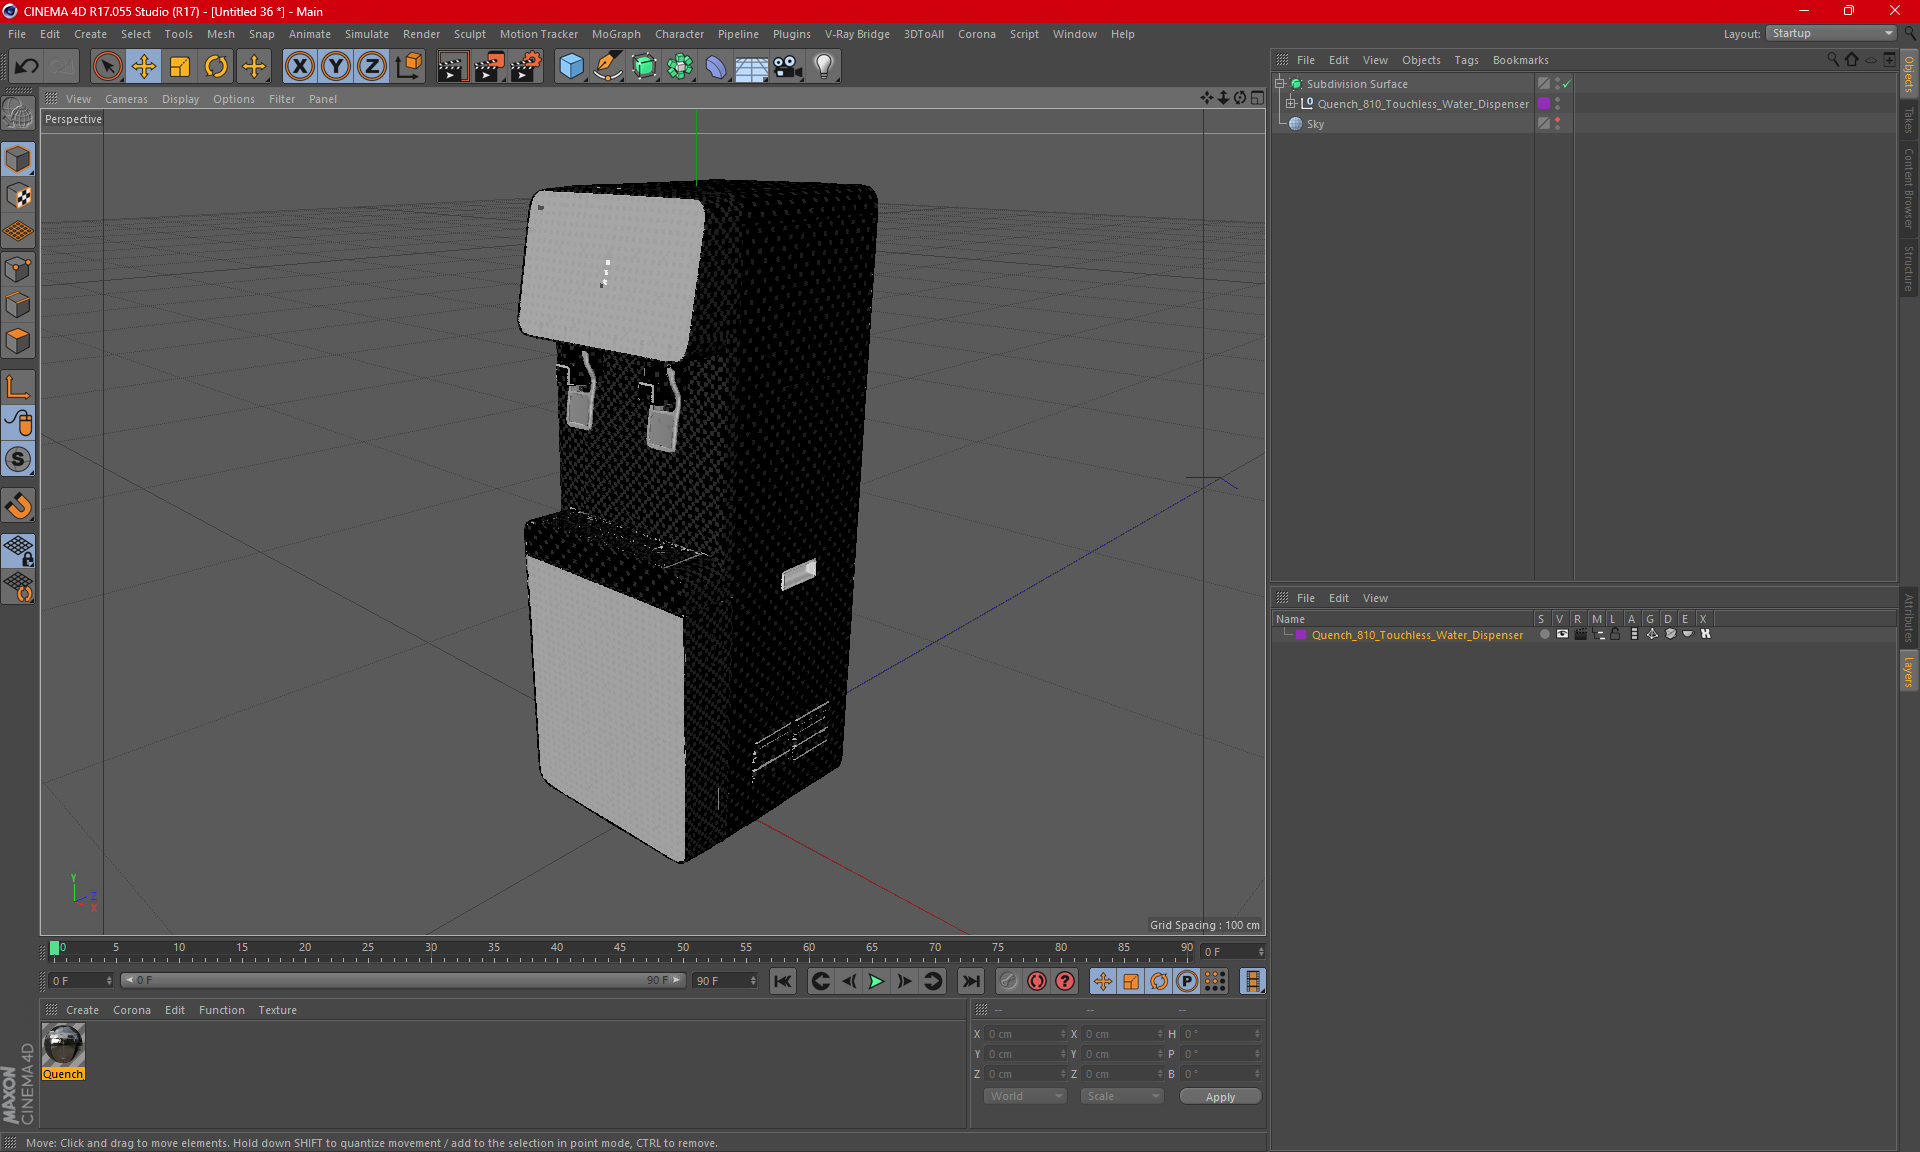The width and height of the screenshot is (1920, 1152).
Task: Click frame 45 on the timeline ruler
Action: (620, 950)
